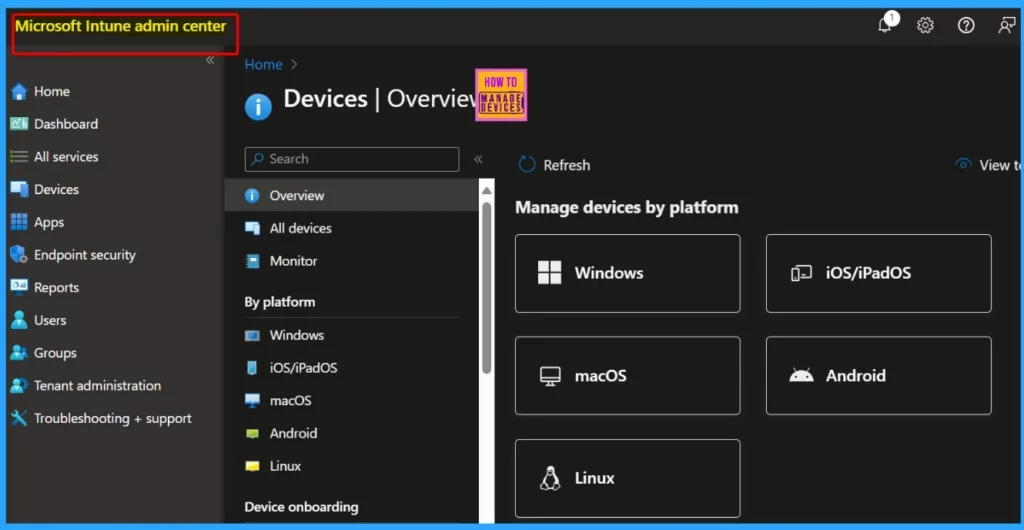This screenshot has height=530, width=1024.
Task: Click Microsoft Intune admin center title
Action: click(121, 27)
